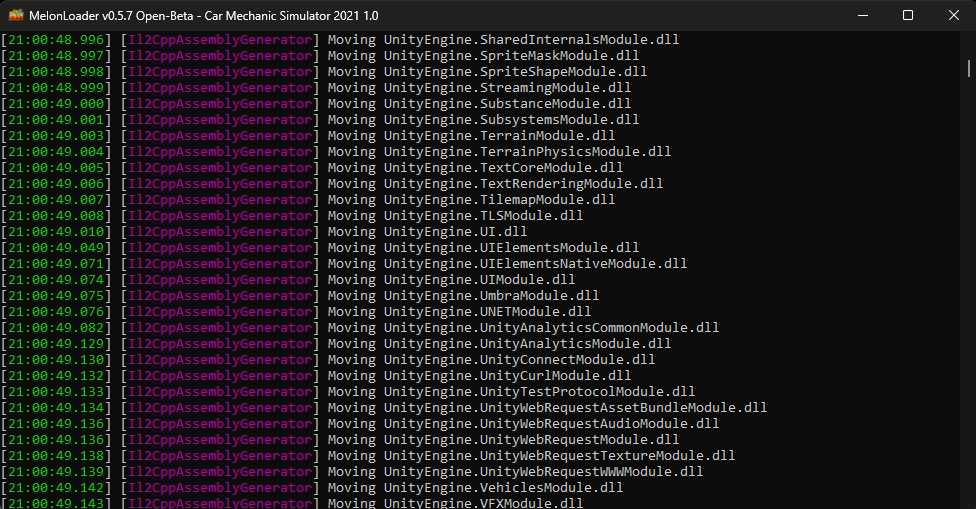Click the MelonLoader icon in the title bar
The image size is (976, 509).
click(x=16, y=15)
